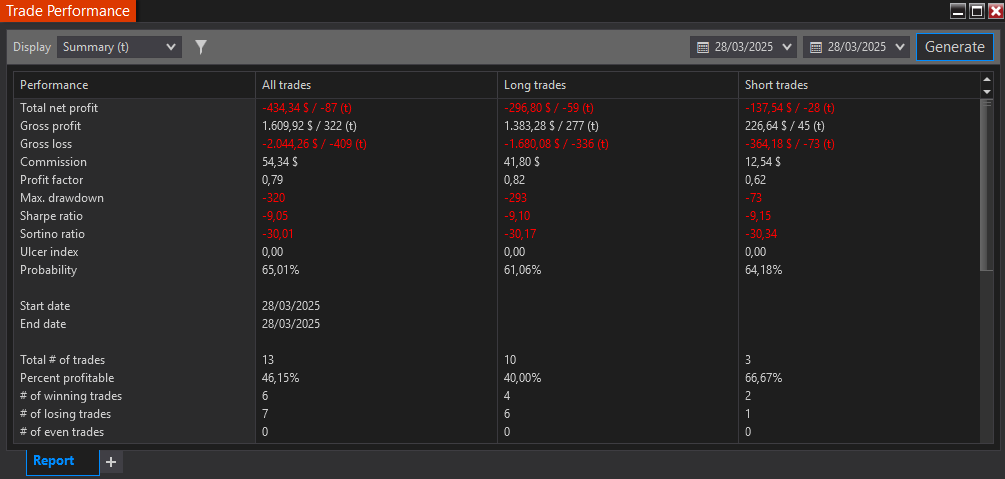Select the 41,80 $ commission value
The width and height of the screenshot is (1005, 479).
pos(522,162)
